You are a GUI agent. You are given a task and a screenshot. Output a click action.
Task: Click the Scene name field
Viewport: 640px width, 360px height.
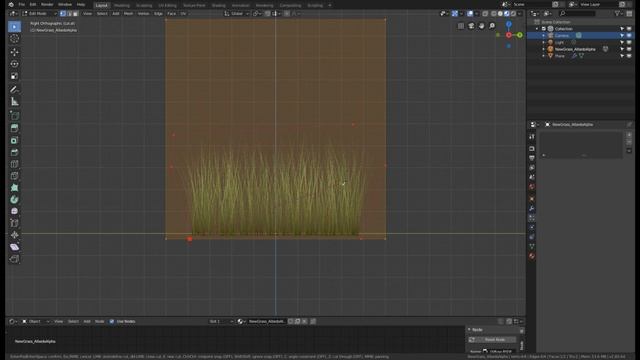pos(531,4)
